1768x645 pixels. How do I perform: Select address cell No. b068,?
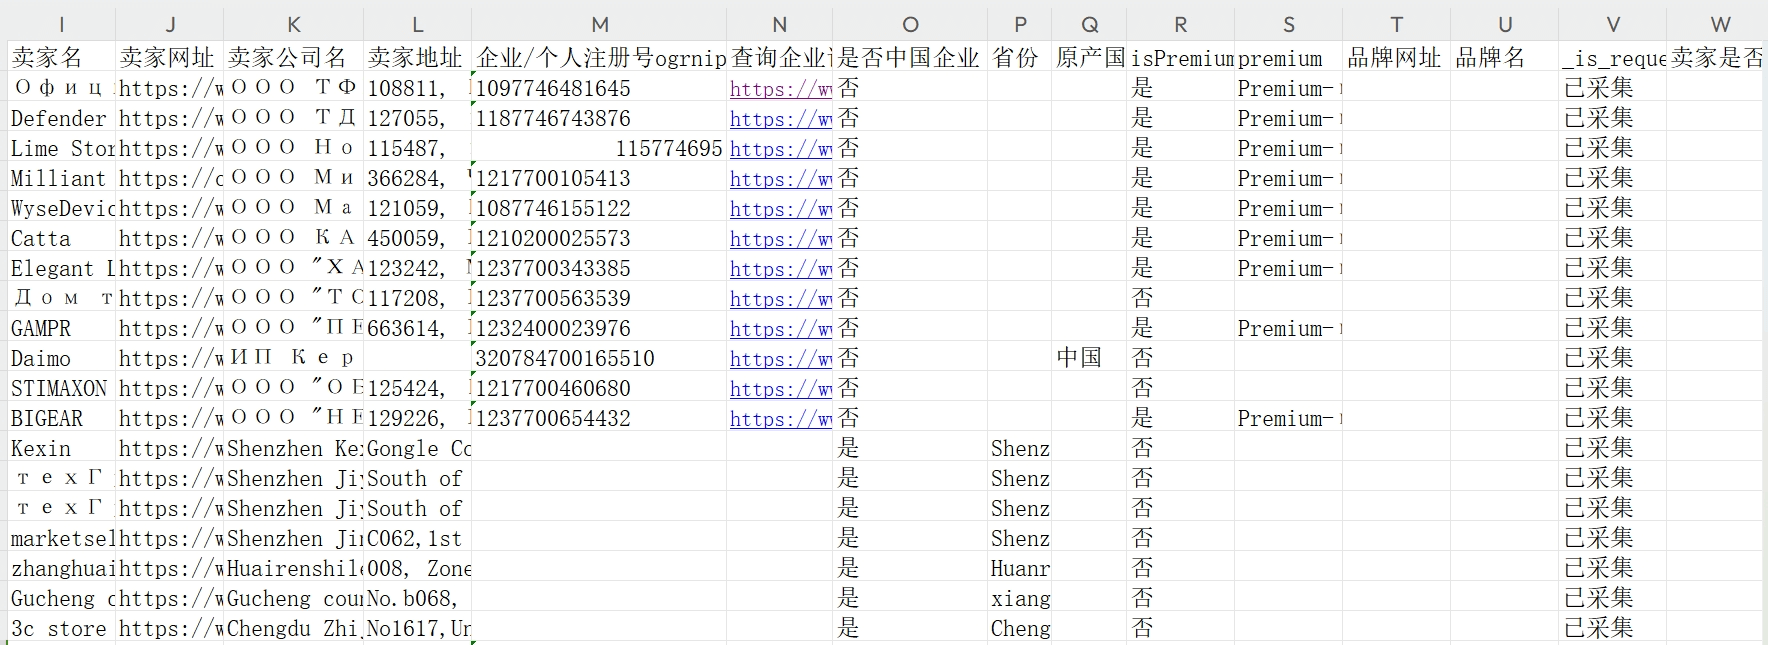(x=418, y=598)
